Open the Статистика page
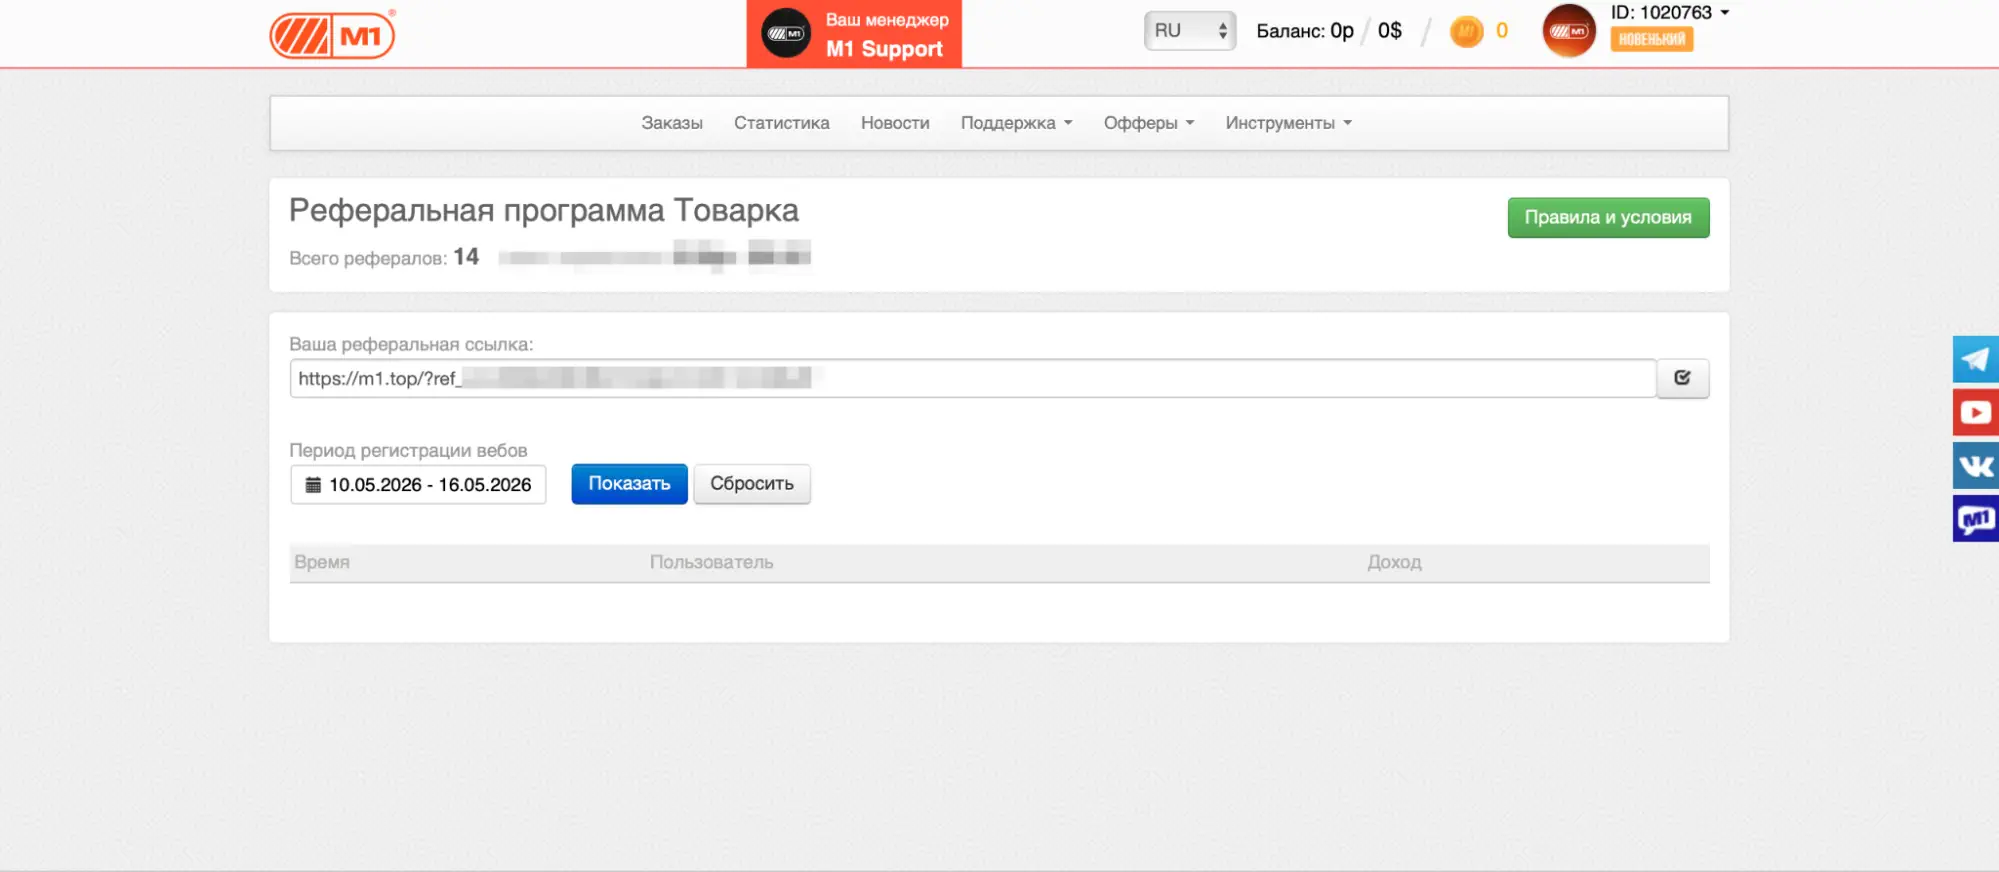This screenshot has width=1999, height=872. pyautogui.click(x=782, y=123)
